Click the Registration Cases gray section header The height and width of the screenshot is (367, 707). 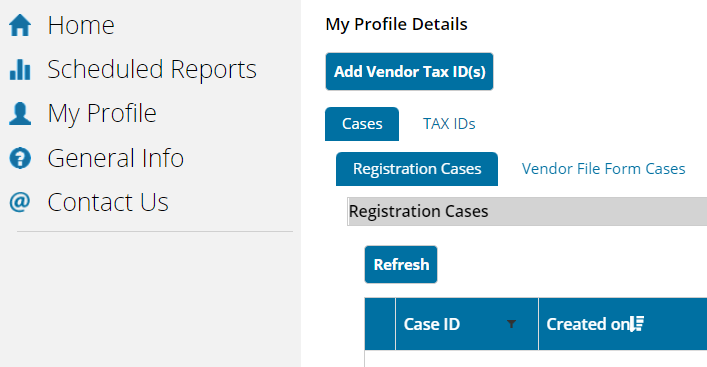[527, 211]
